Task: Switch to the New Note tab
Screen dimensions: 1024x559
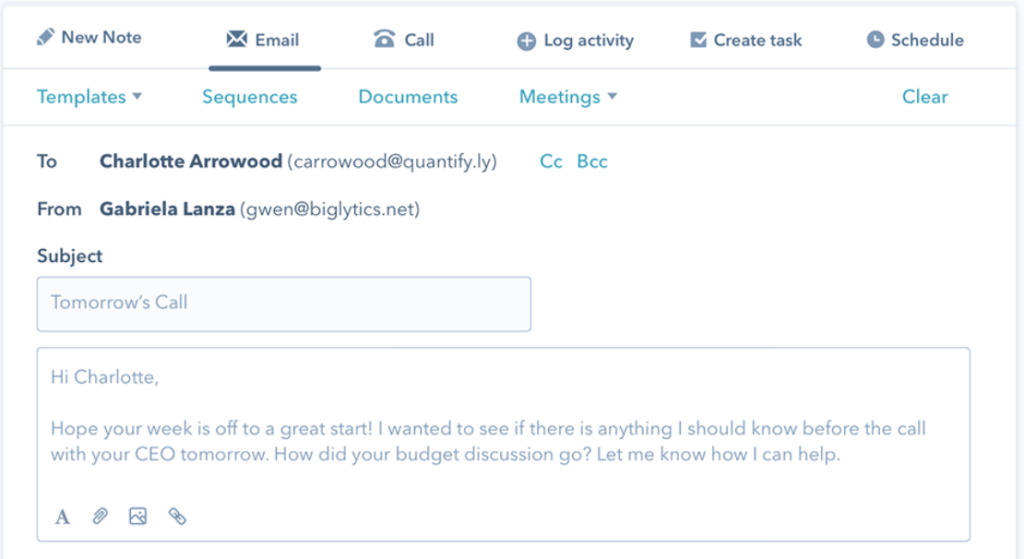Action: pyautogui.click(x=89, y=37)
